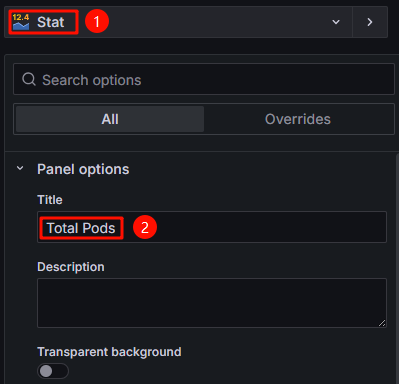Click the Description field label
Image resolution: width=399 pixels, height=384 pixels.
click(x=71, y=267)
